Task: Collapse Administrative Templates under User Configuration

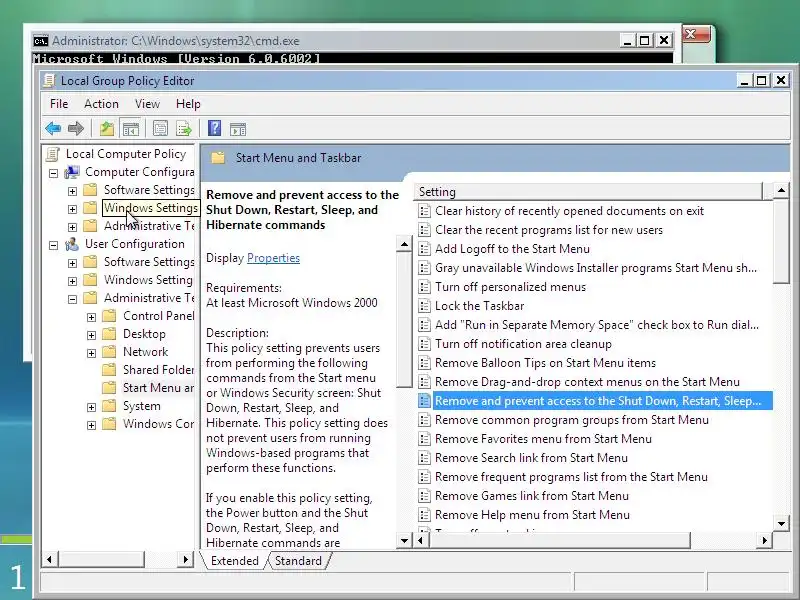Action: pos(72,299)
